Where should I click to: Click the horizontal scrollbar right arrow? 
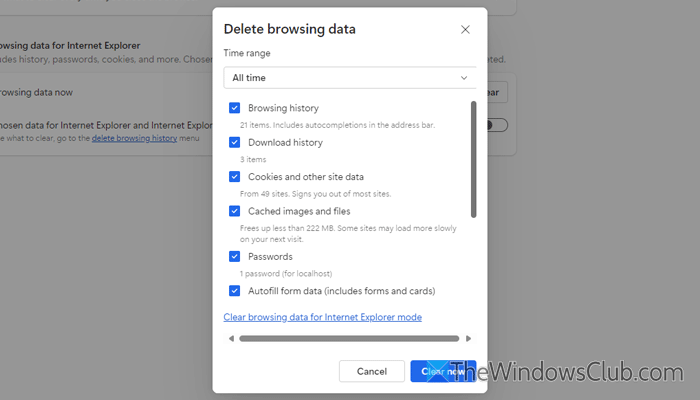point(468,339)
